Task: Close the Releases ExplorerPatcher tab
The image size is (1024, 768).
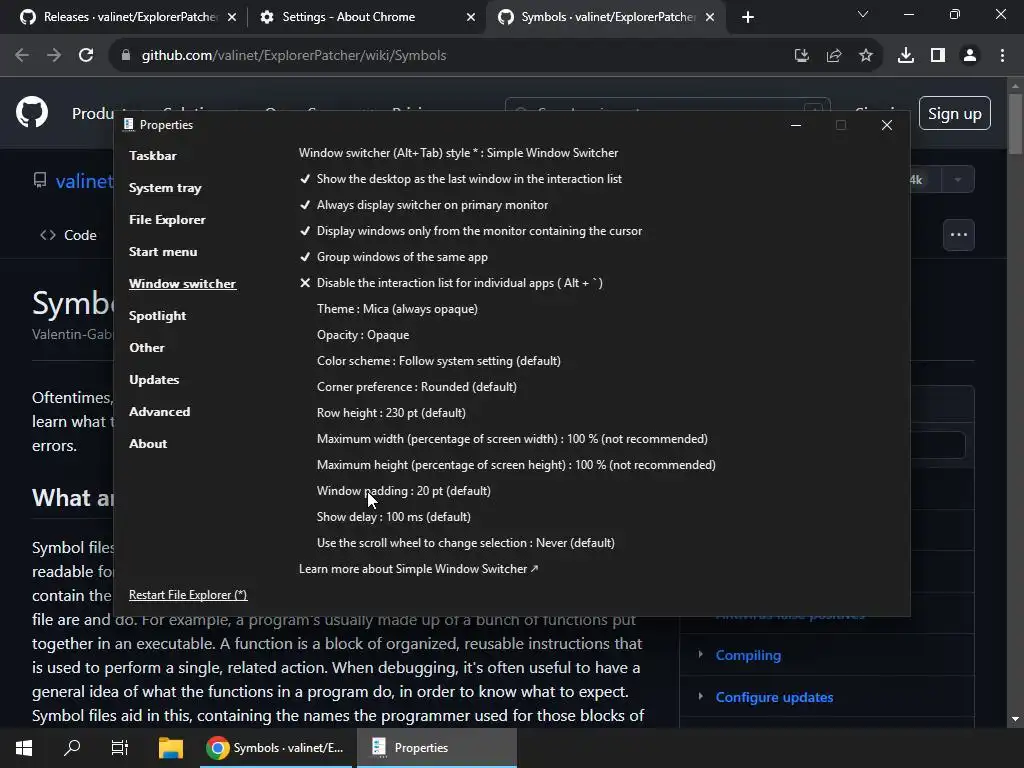Action: pyautogui.click(x=232, y=17)
